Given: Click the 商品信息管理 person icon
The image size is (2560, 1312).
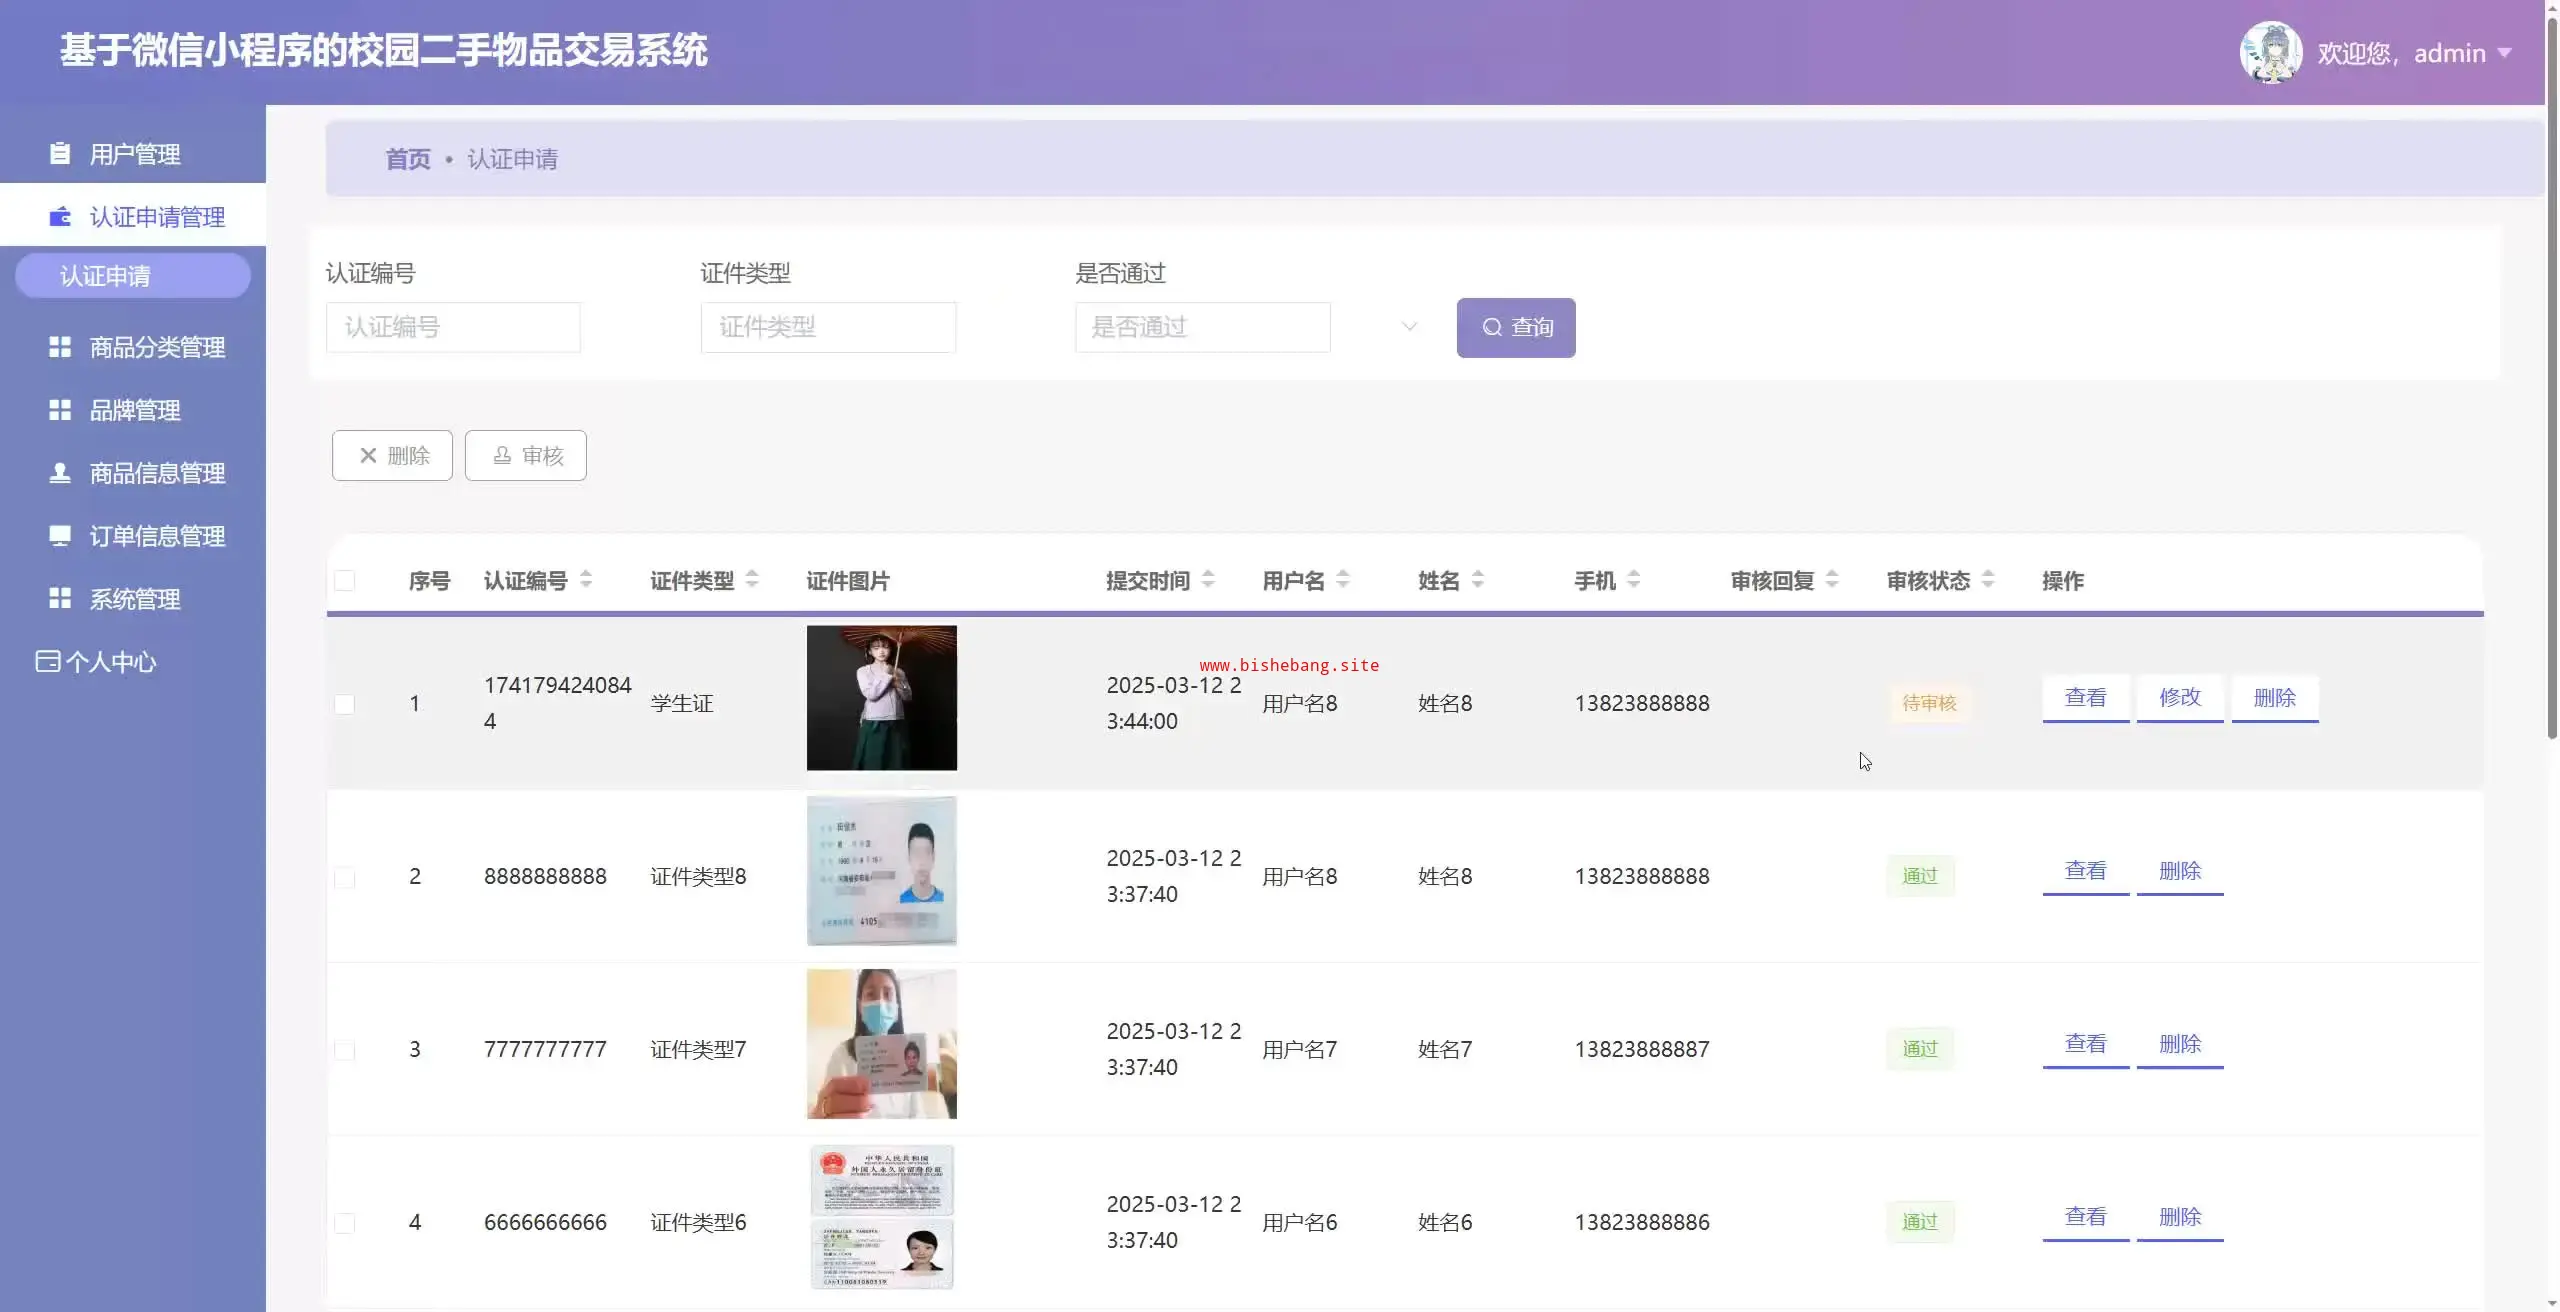Looking at the screenshot, I should 60,473.
